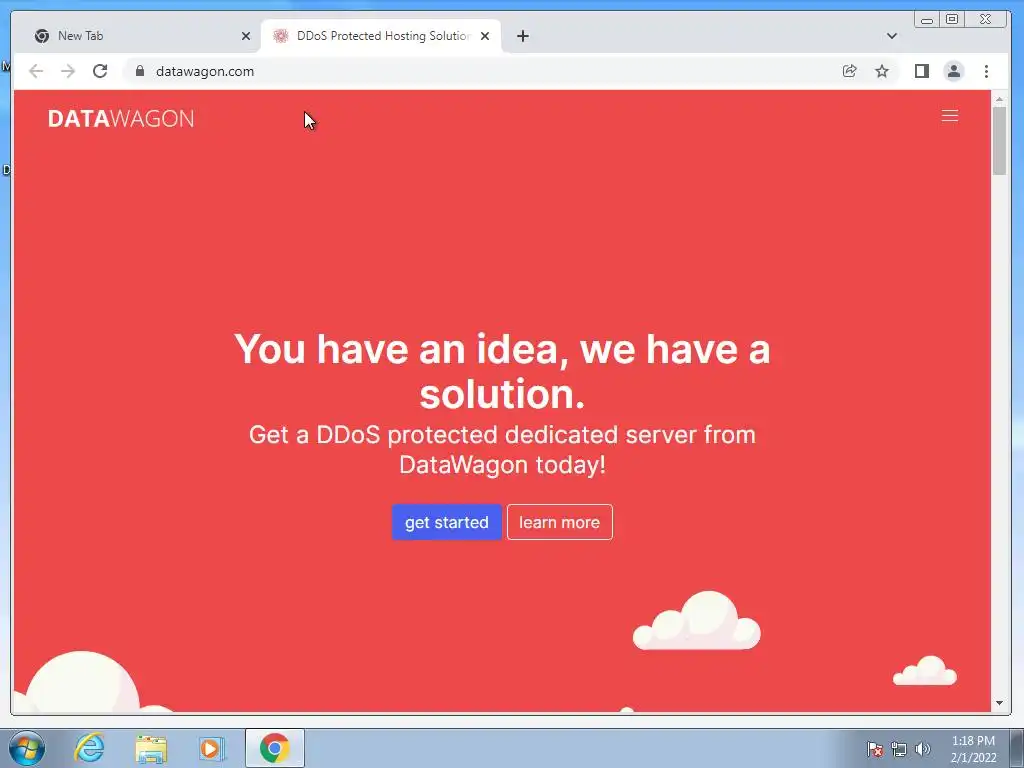Open the Windows Start menu
The width and height of the screenshot is (1024, 768).
(27, 748)
